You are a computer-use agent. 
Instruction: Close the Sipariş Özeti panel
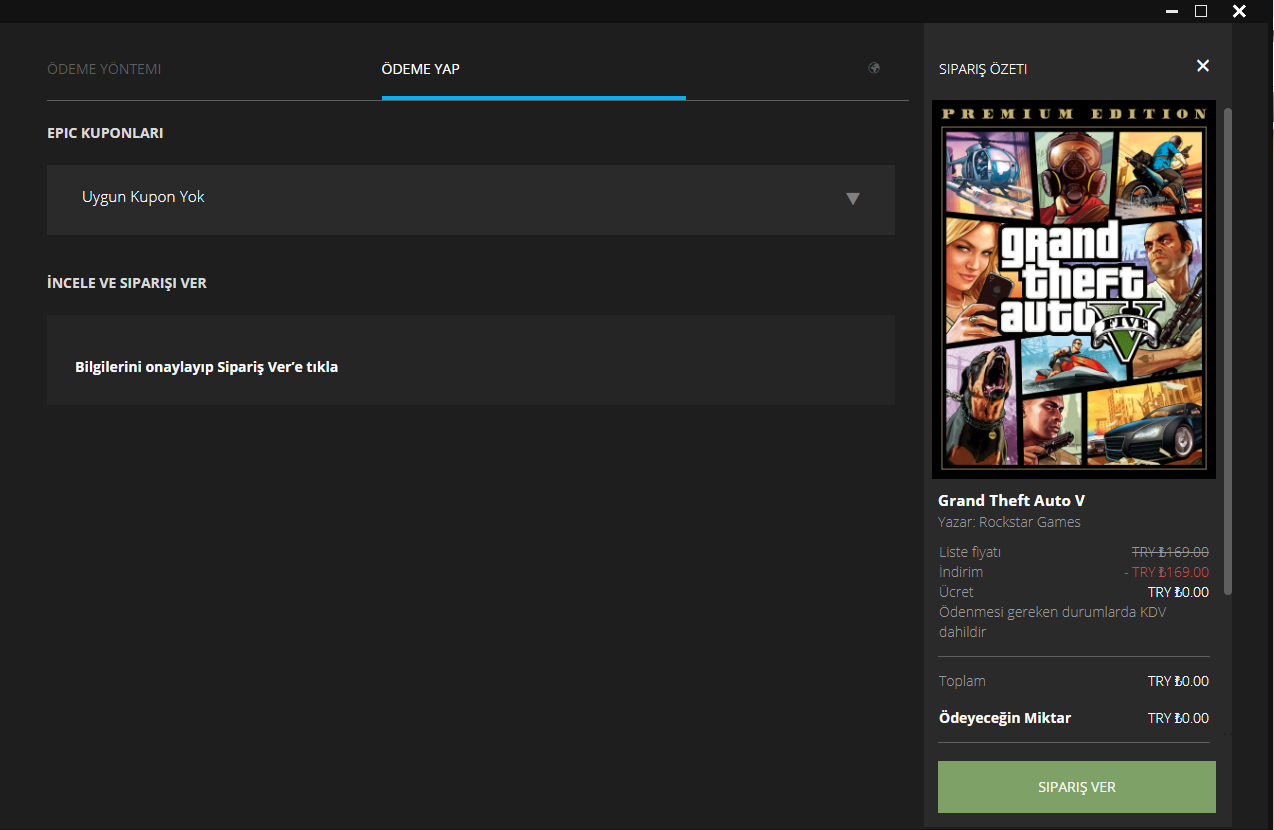click(x=1203, y=66)
